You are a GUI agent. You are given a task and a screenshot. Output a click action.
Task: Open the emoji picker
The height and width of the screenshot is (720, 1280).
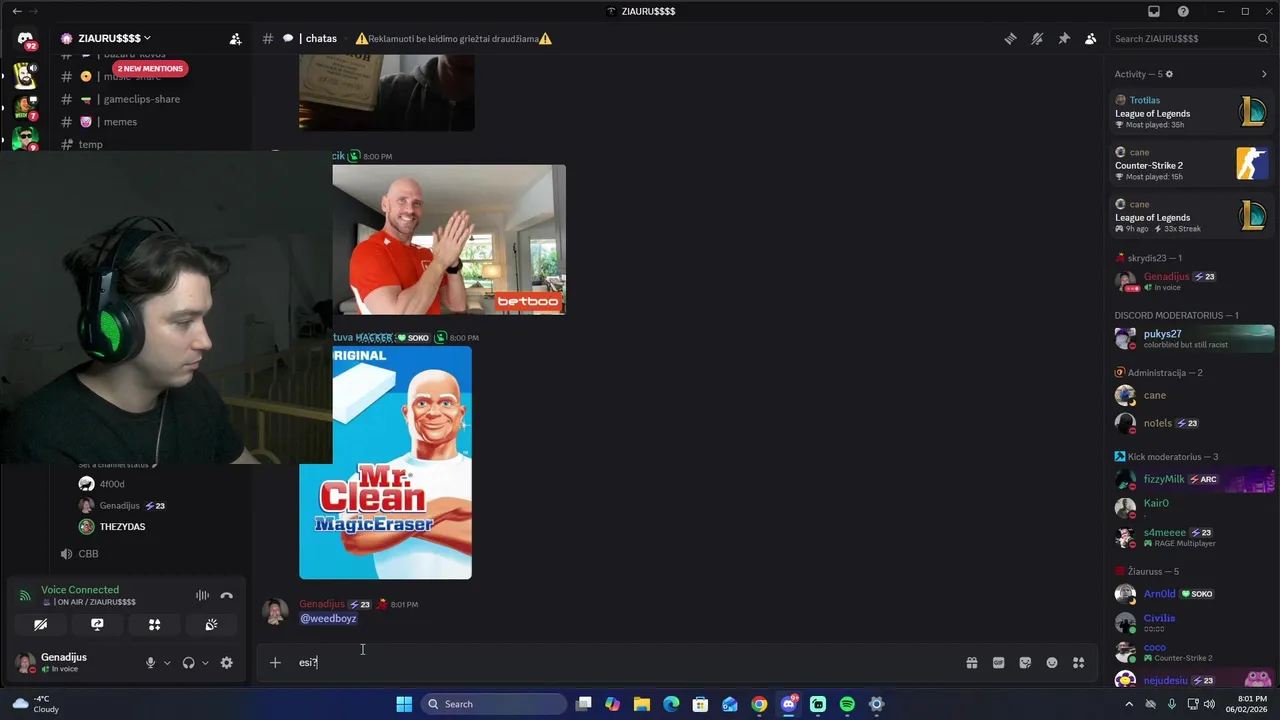coord(1052,662)
